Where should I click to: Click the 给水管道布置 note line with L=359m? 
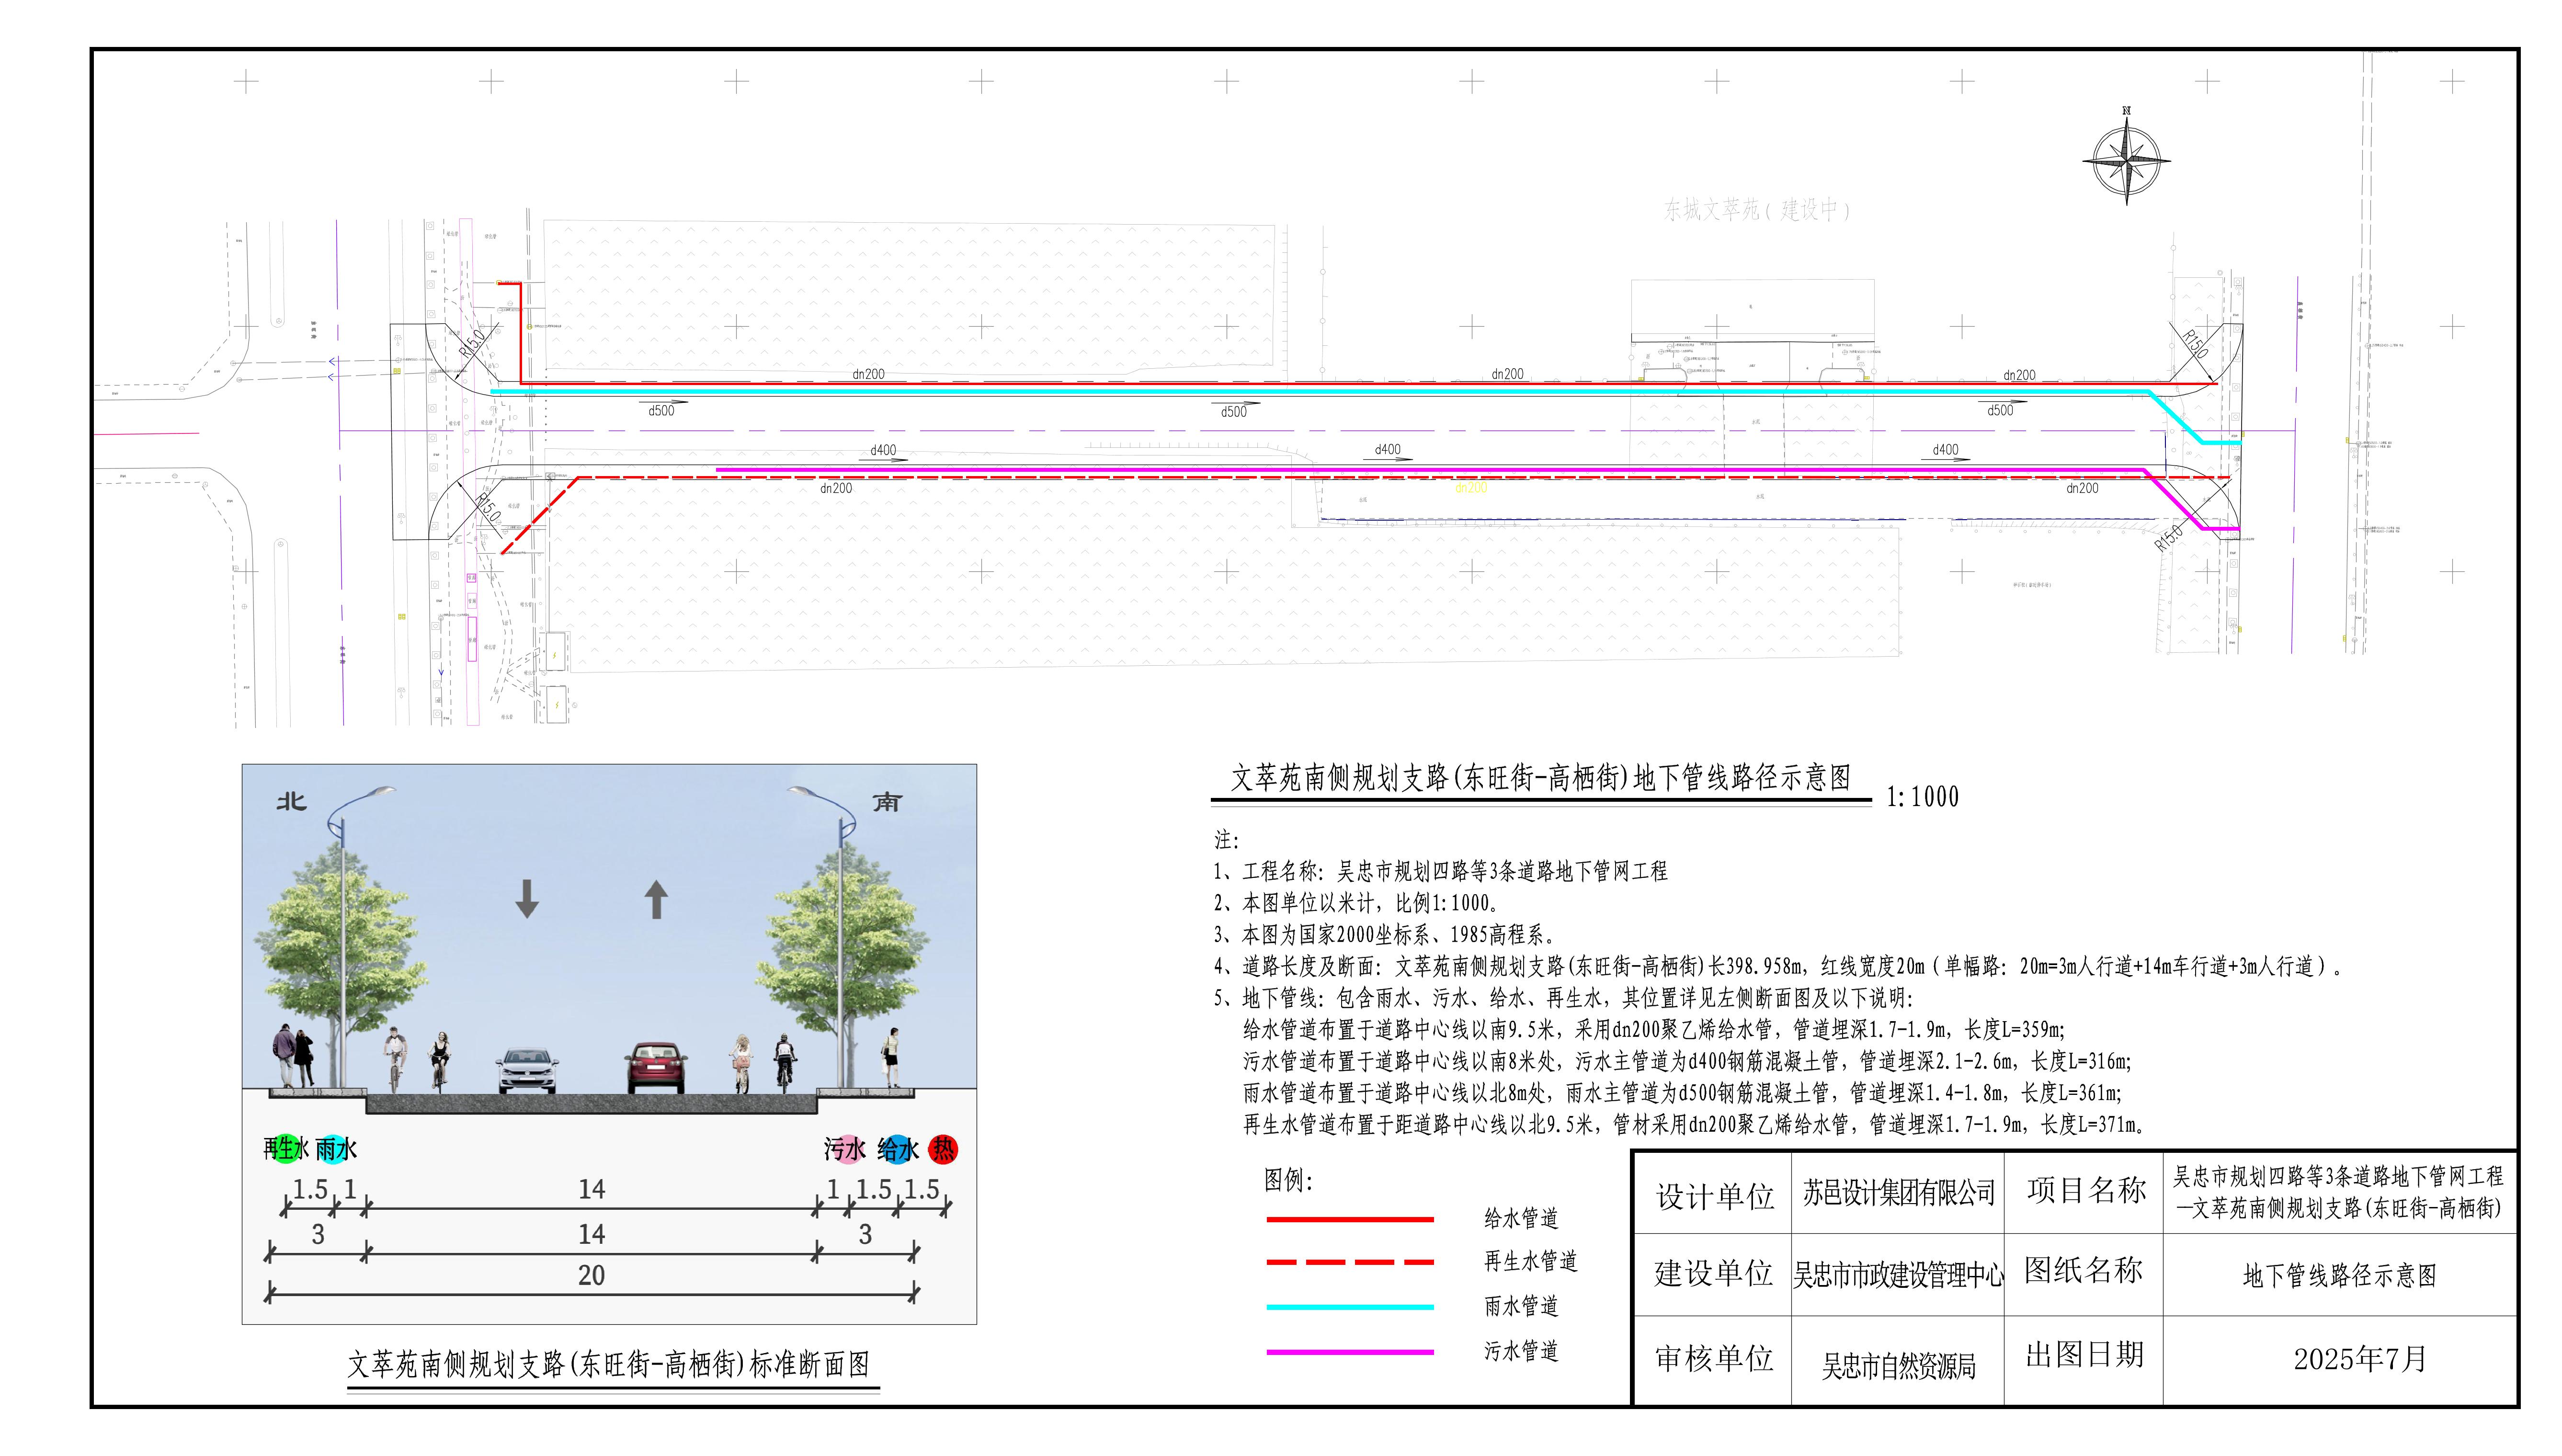(x=1654, y=1030)
